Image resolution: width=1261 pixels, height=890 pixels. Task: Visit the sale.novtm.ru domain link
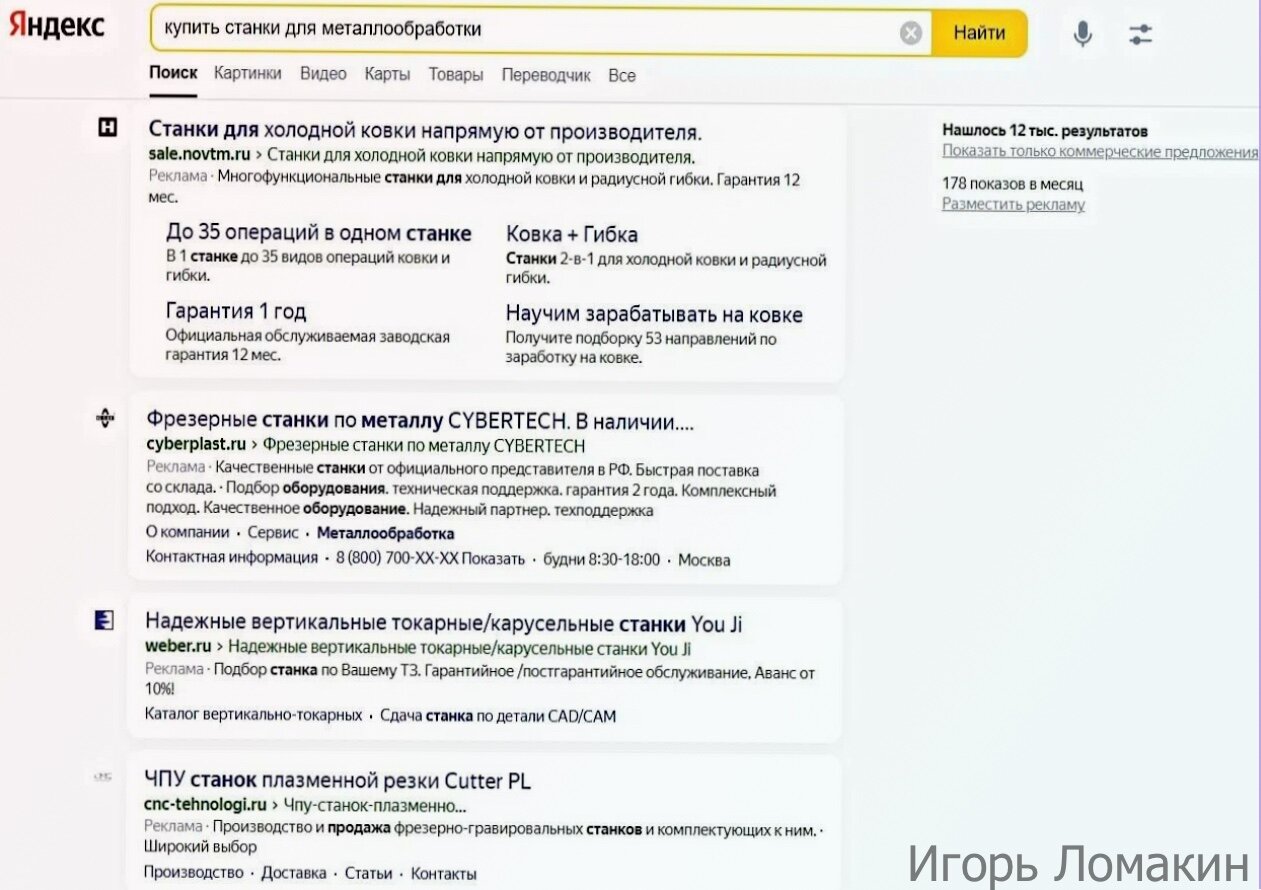(x=199, y=156)
